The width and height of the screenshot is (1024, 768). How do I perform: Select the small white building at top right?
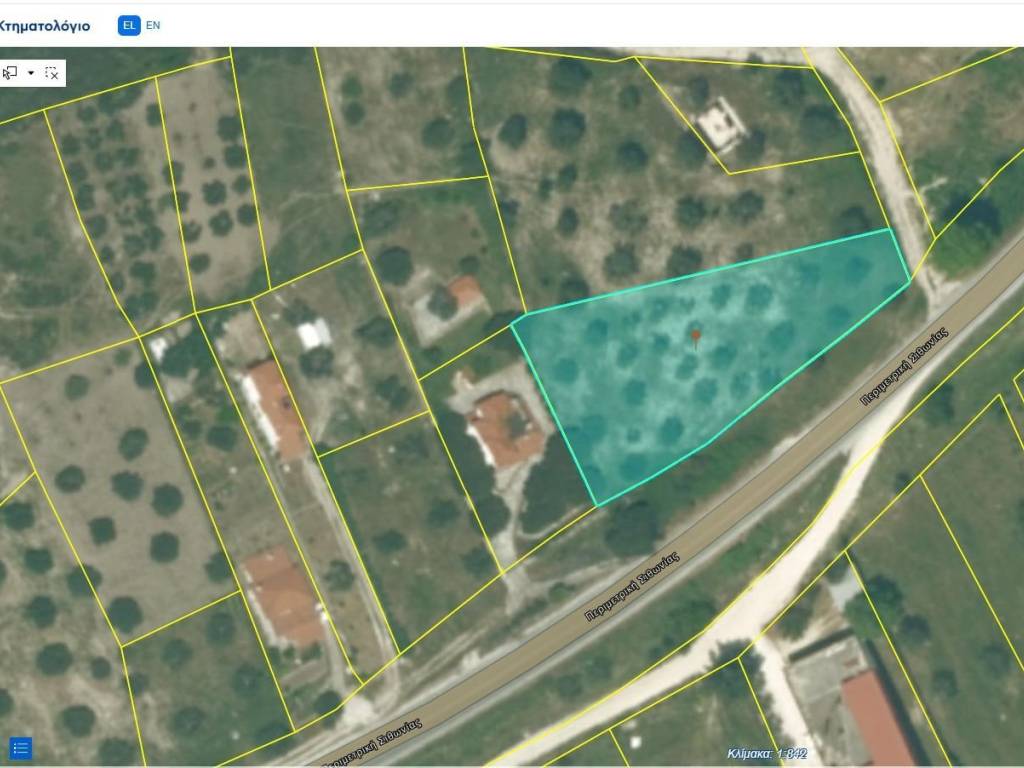[718, 125]
